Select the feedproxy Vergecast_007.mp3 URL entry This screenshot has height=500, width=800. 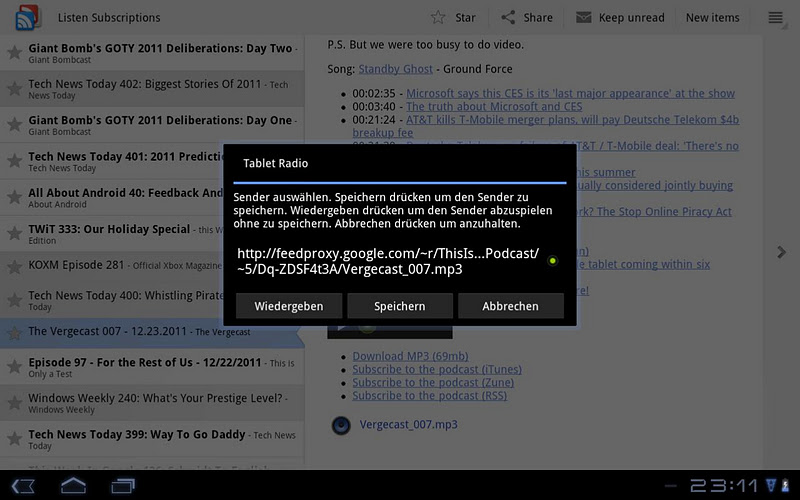click(388, 261)
